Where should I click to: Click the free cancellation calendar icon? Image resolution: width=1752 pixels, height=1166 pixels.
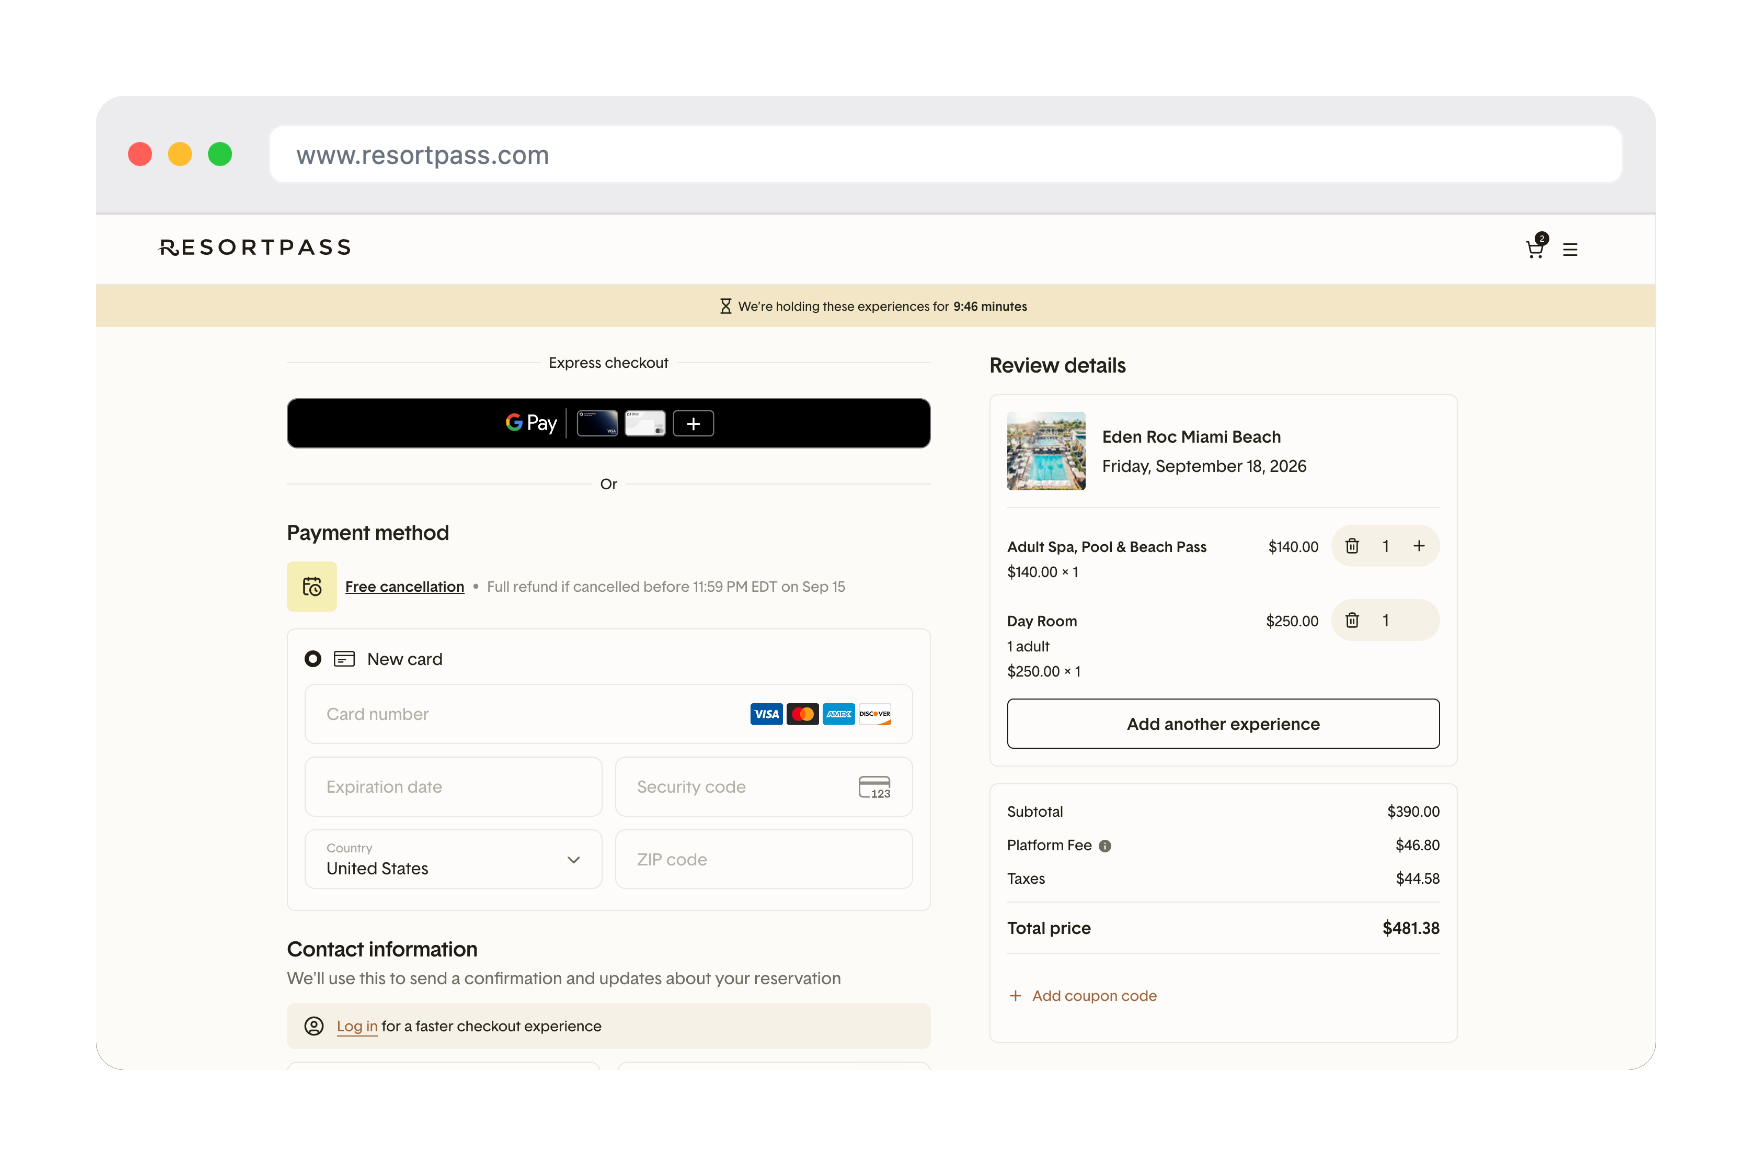(x=312, y=586)
